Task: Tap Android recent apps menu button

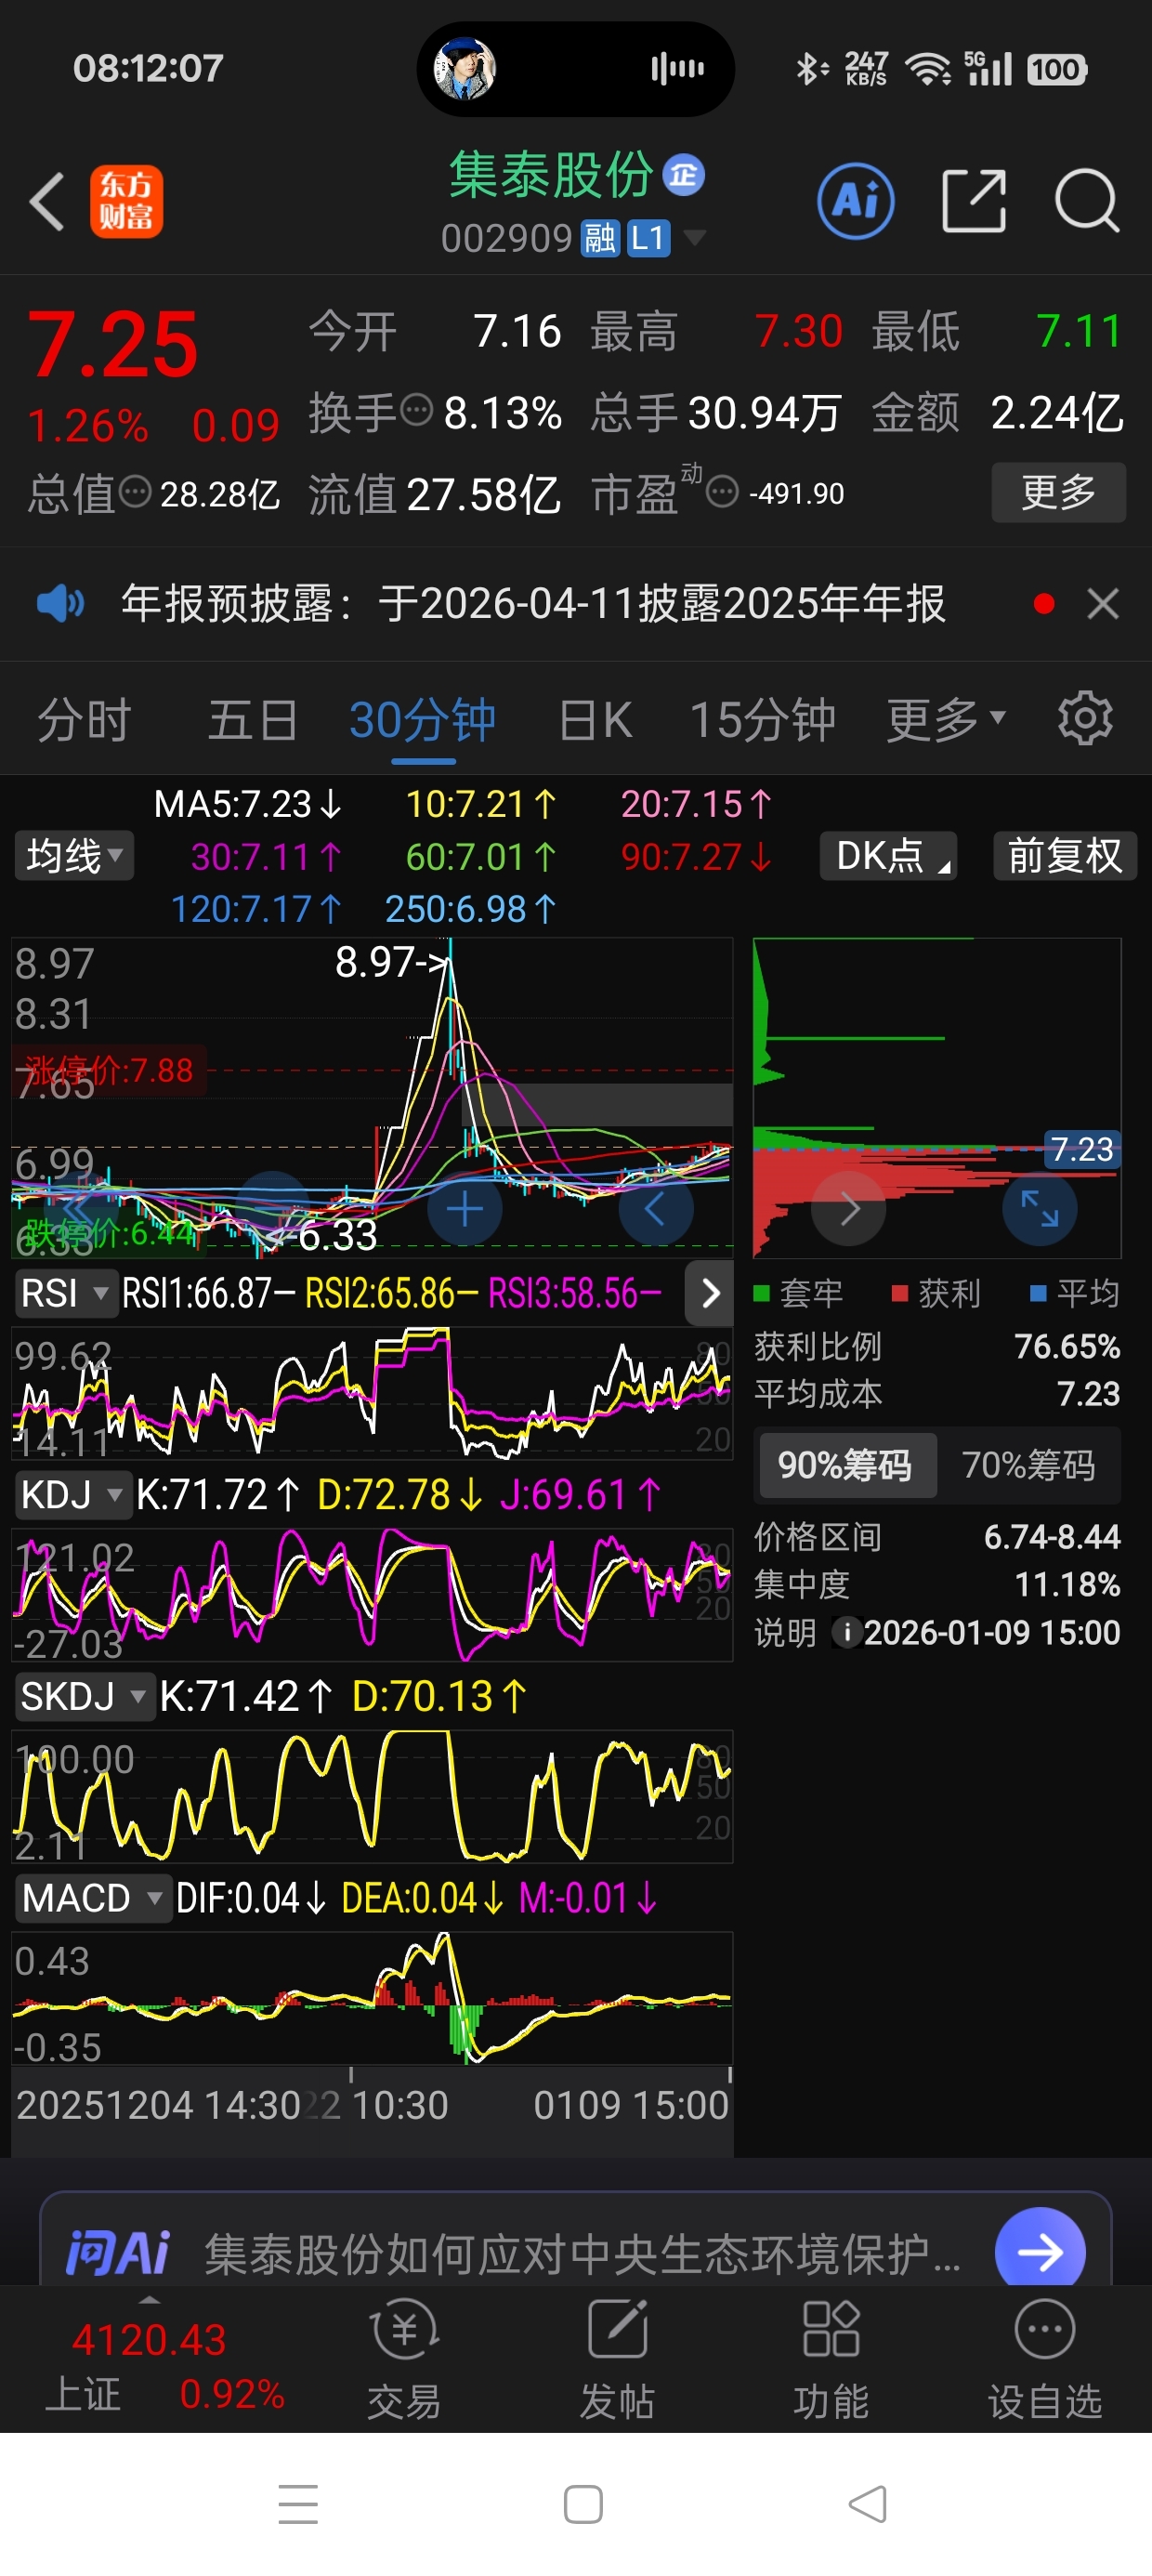Action: pos(298,2504)
